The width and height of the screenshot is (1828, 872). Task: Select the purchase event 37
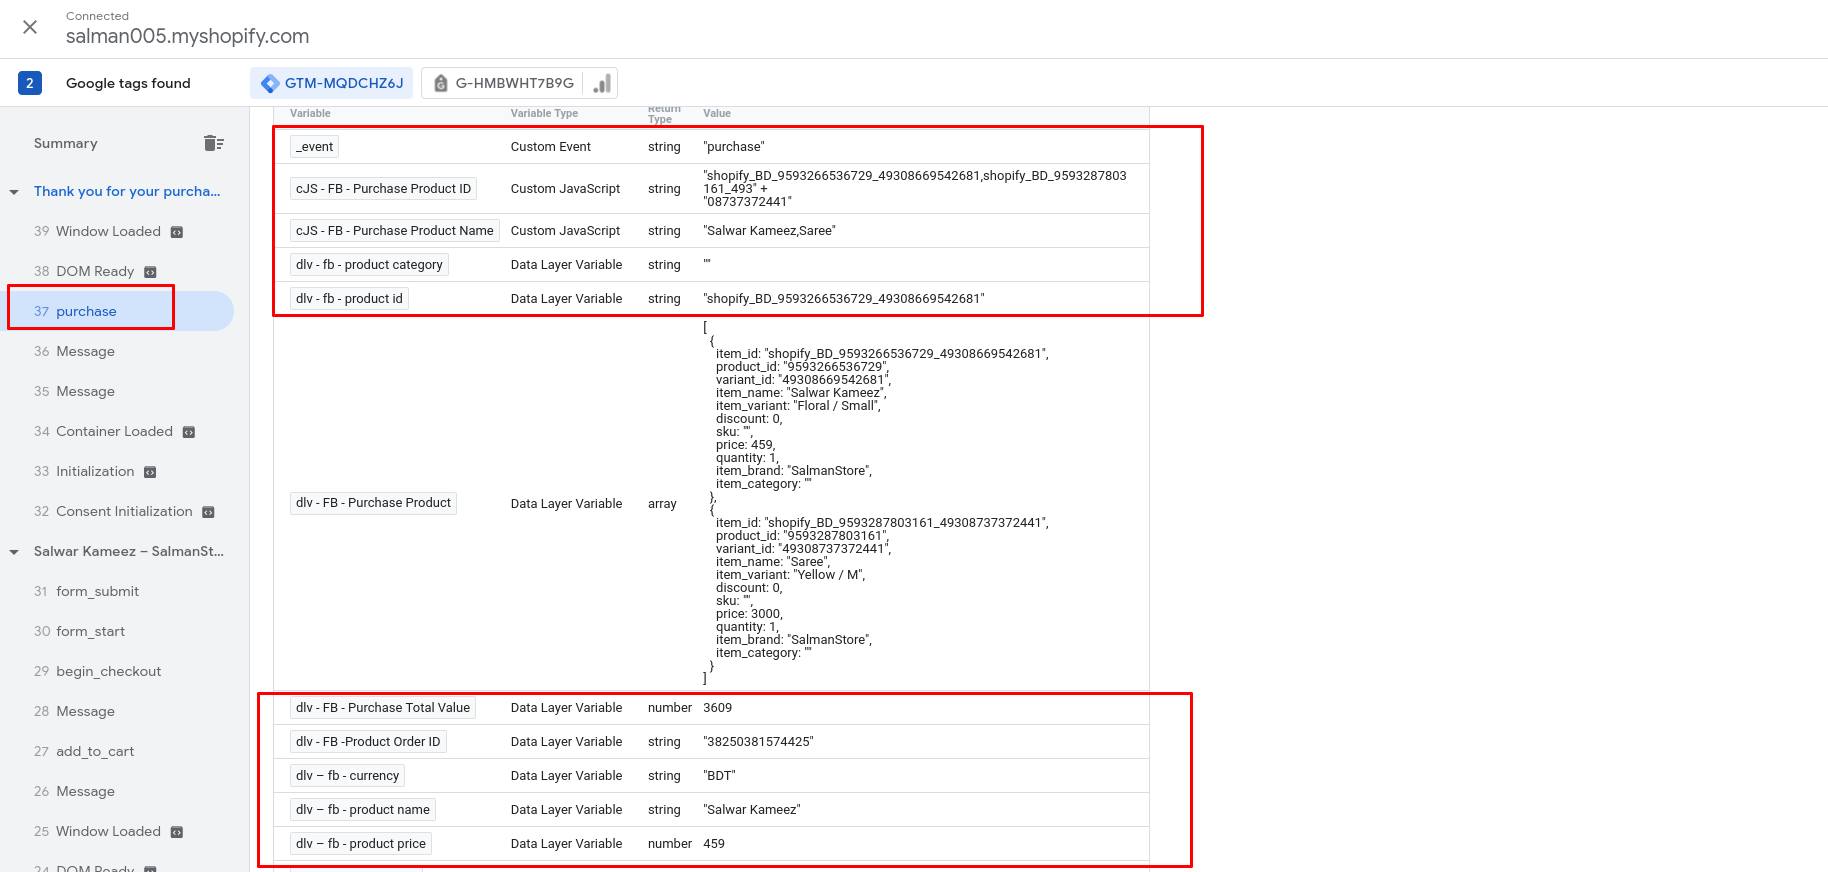pyautogui.click(x=86, y=311)
